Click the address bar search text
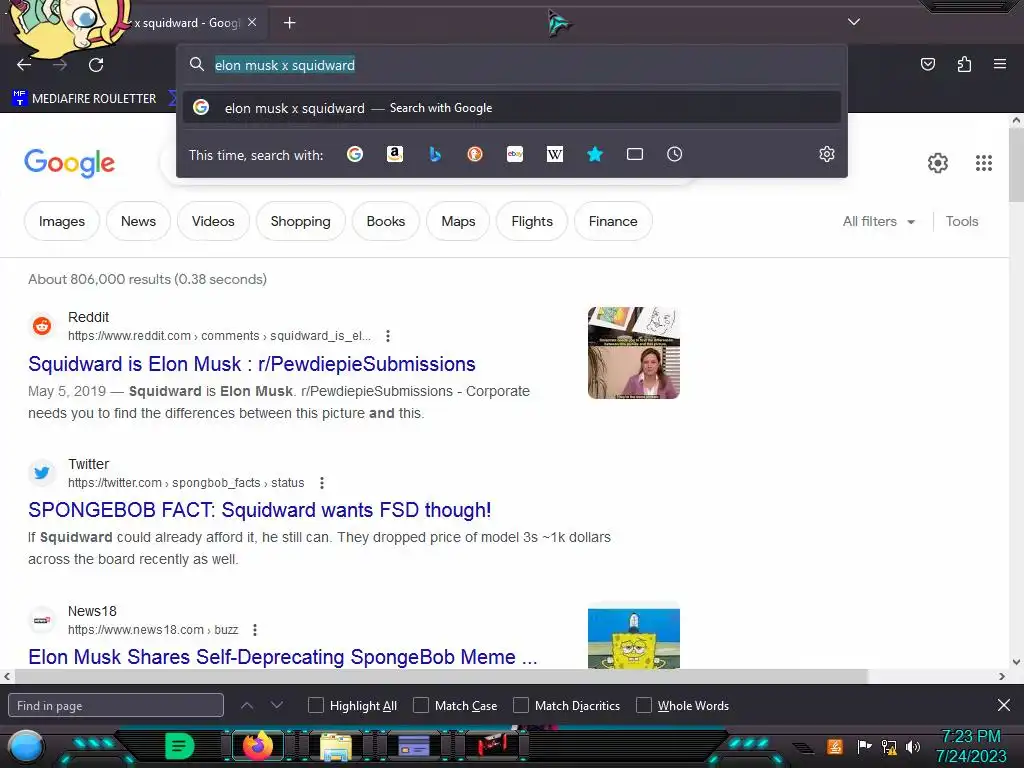This screenshot has width=1024, height=768. [285, 65]
